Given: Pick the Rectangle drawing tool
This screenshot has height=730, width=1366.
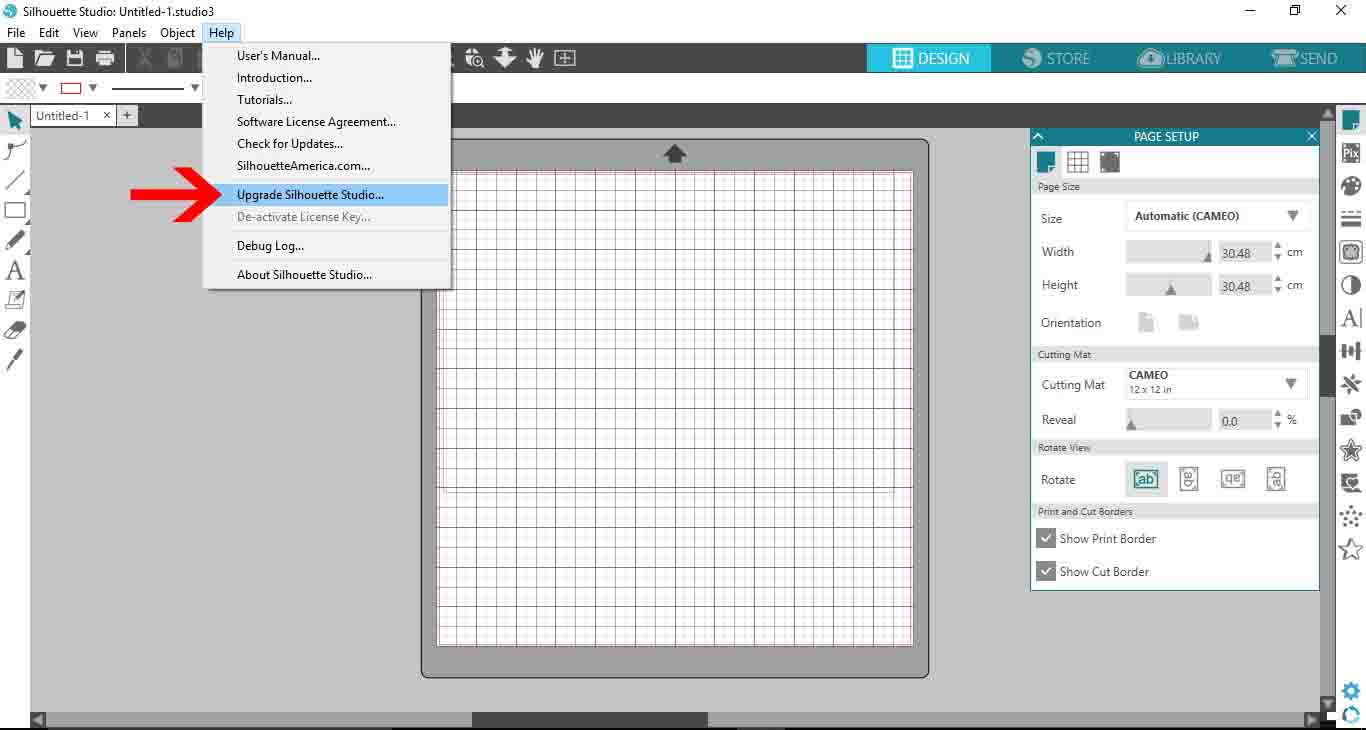Looking at the screenshot, I should [x=15, y=211].
